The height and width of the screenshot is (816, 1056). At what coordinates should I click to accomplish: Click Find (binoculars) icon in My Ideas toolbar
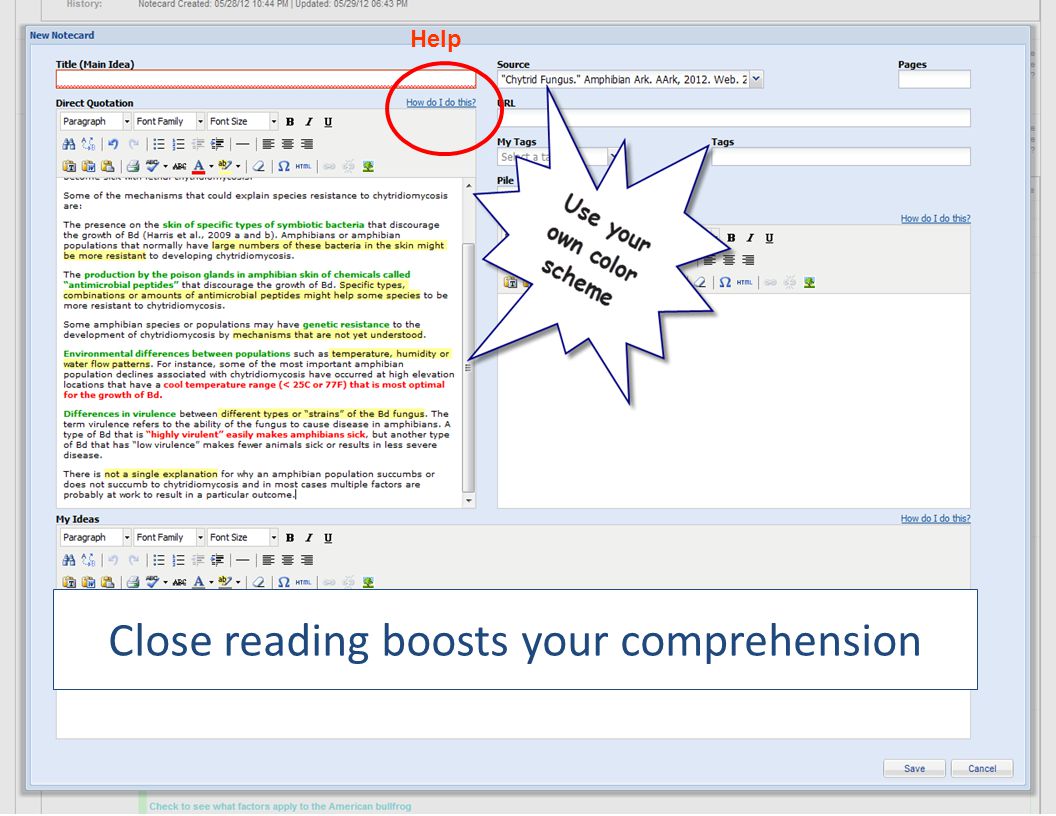(x=69, y=560)
